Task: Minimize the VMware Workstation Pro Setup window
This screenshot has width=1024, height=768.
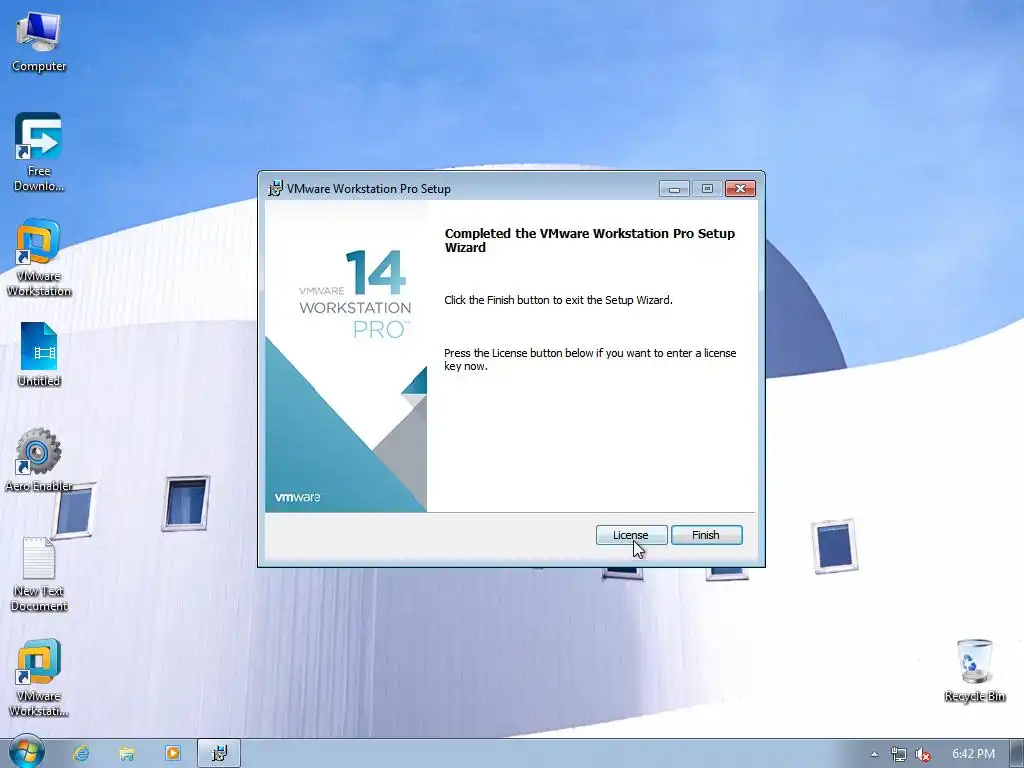Action: (x=674, y=189)
